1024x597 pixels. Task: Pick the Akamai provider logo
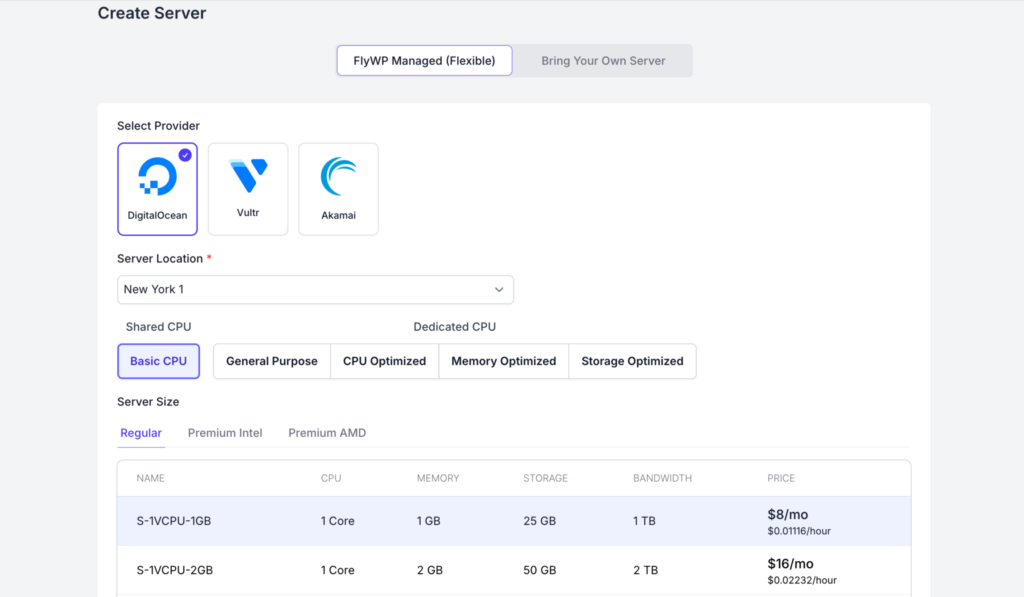click(x=338, y=177)
